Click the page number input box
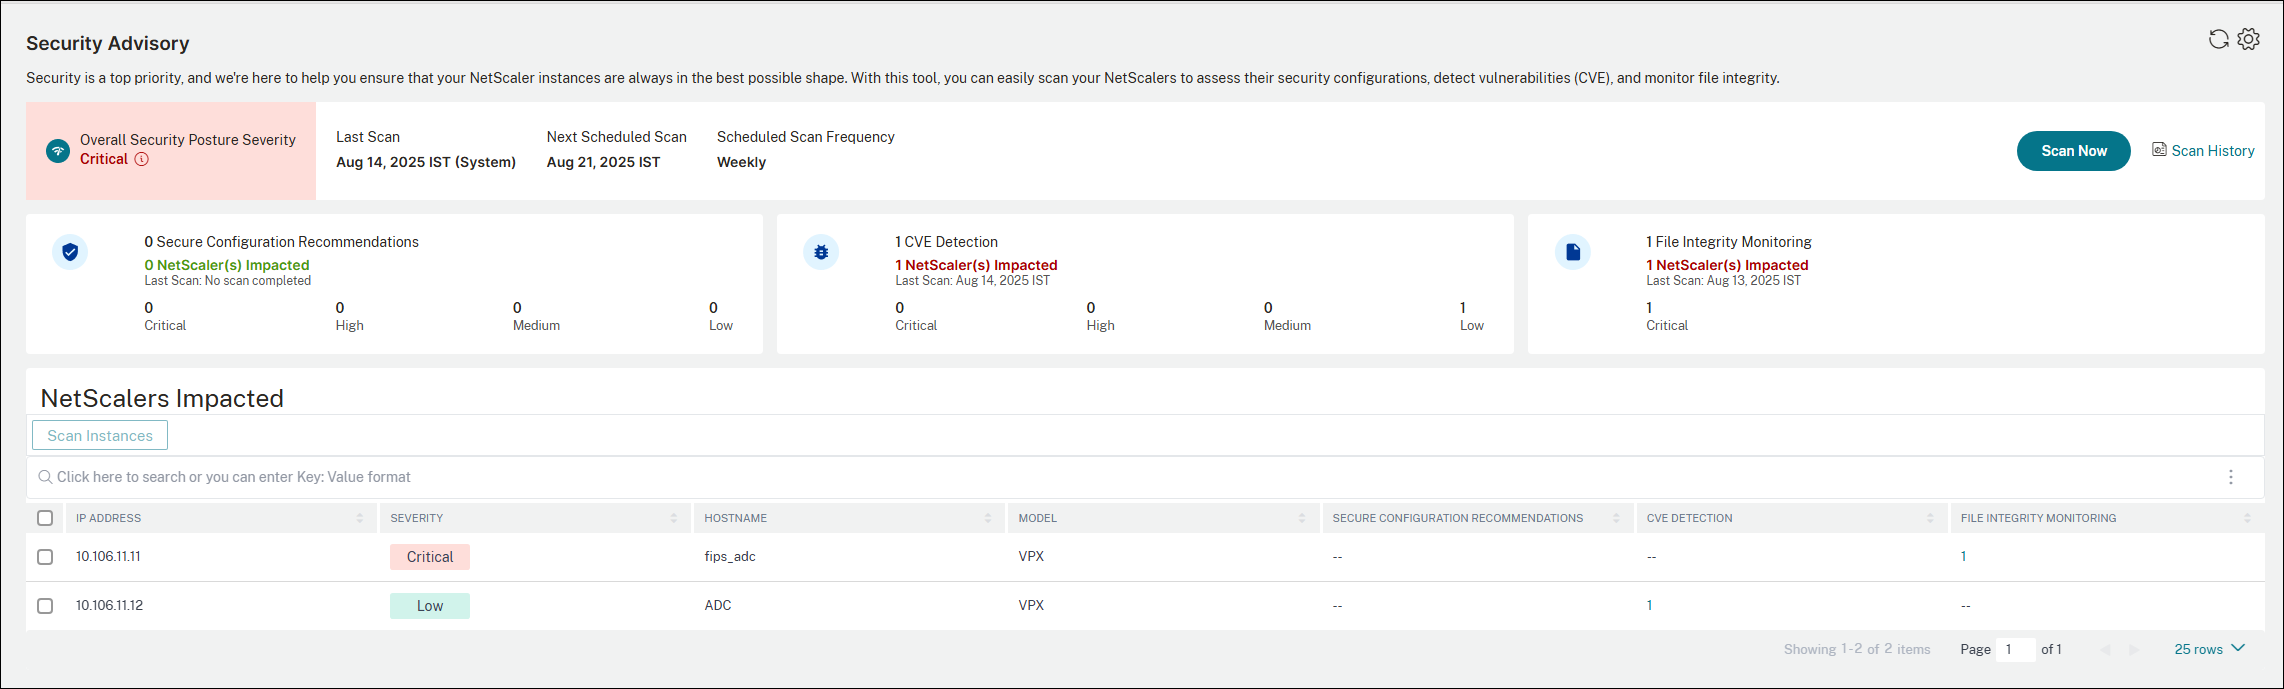Screen dimensions: 2284x689 click(x=2015, y=650)
